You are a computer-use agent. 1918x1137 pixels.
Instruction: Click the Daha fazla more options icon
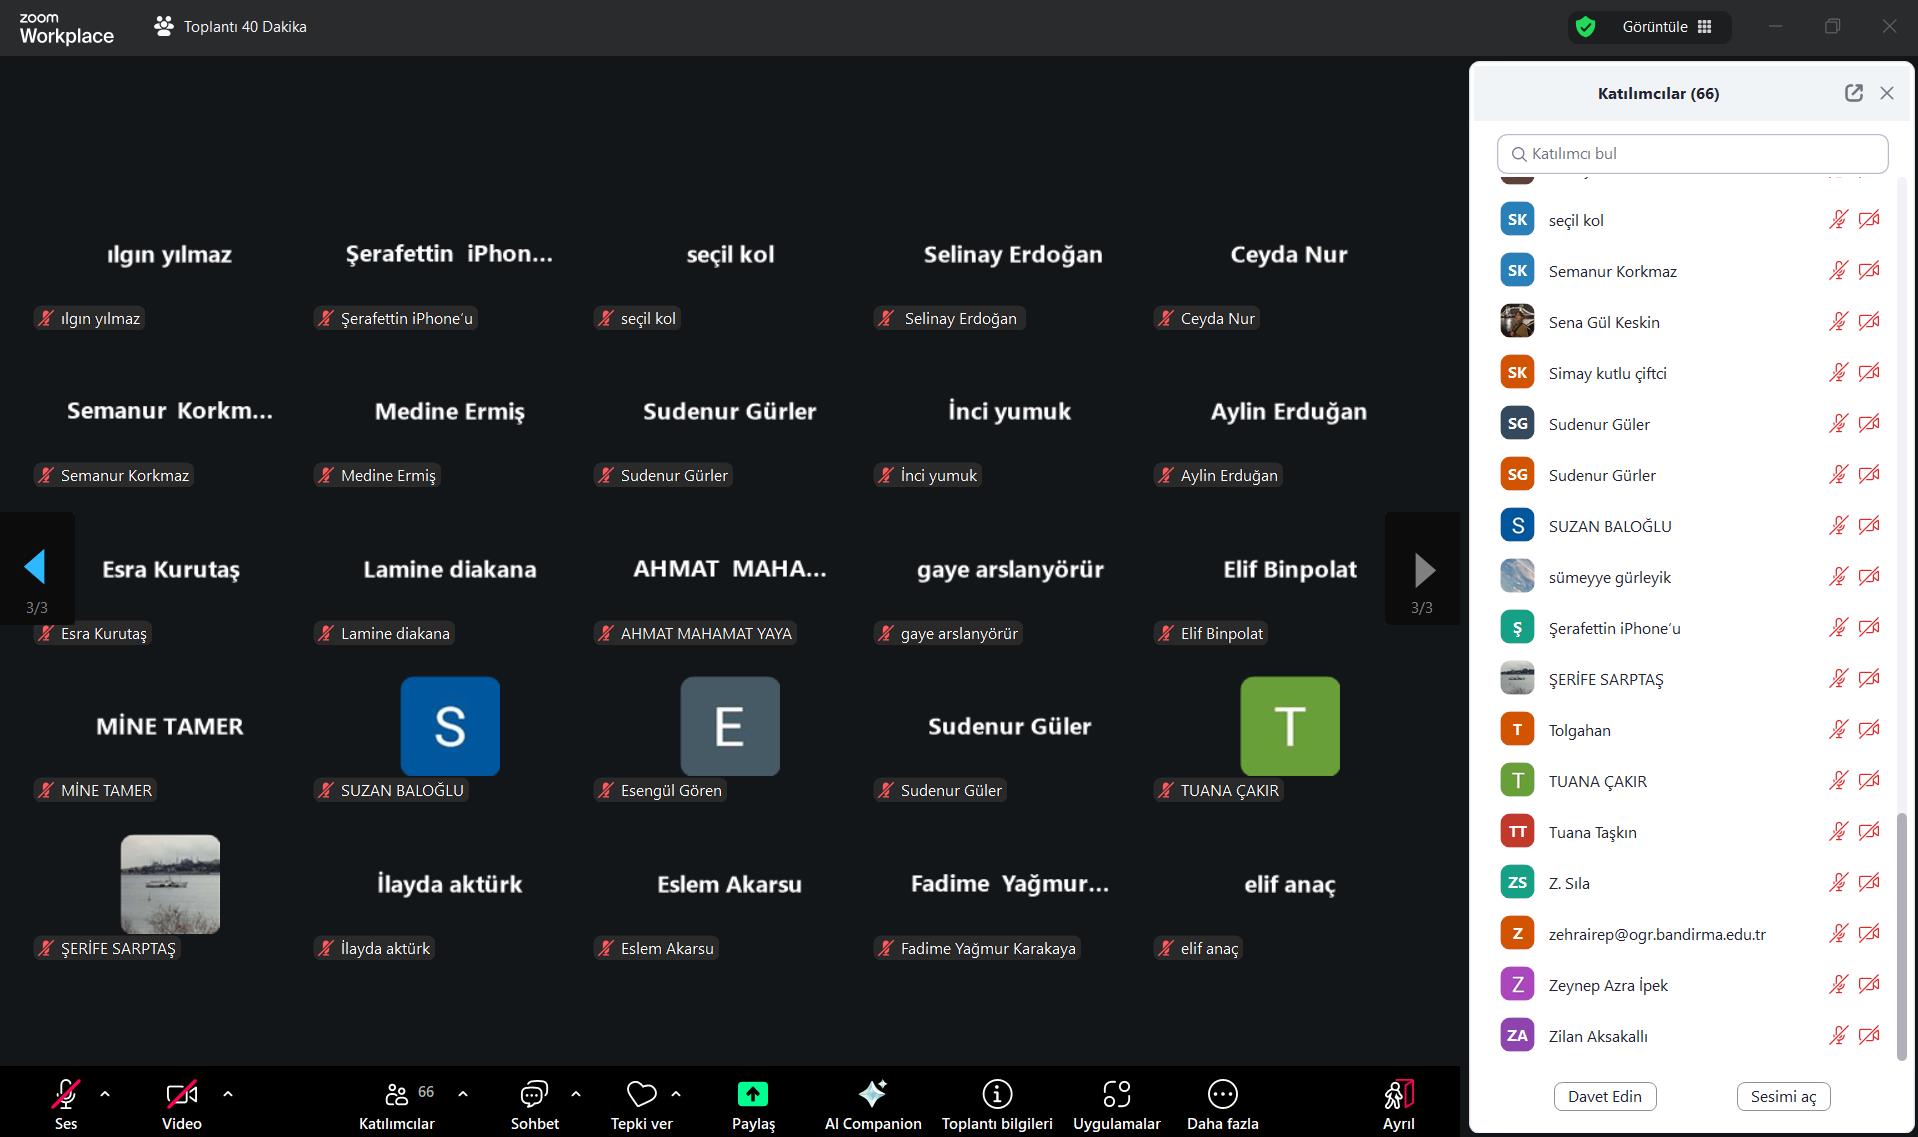[1222, 1094]
